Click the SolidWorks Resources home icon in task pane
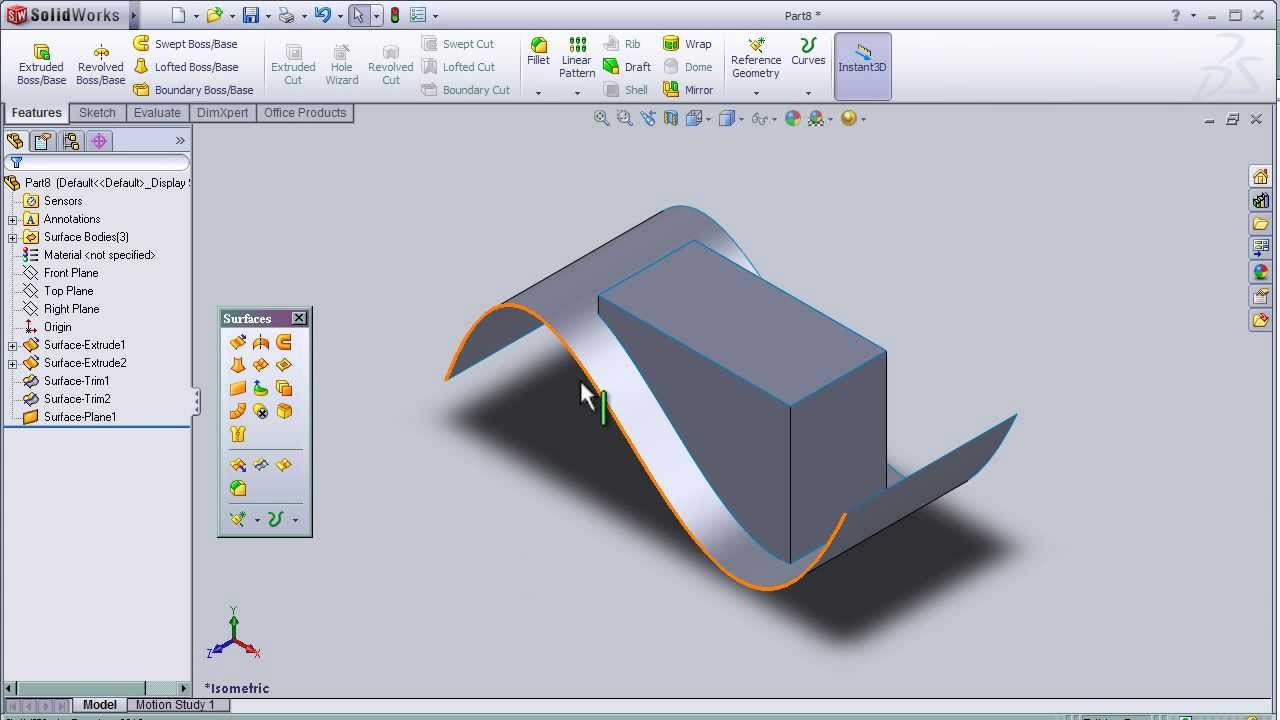 point(1260,176)
